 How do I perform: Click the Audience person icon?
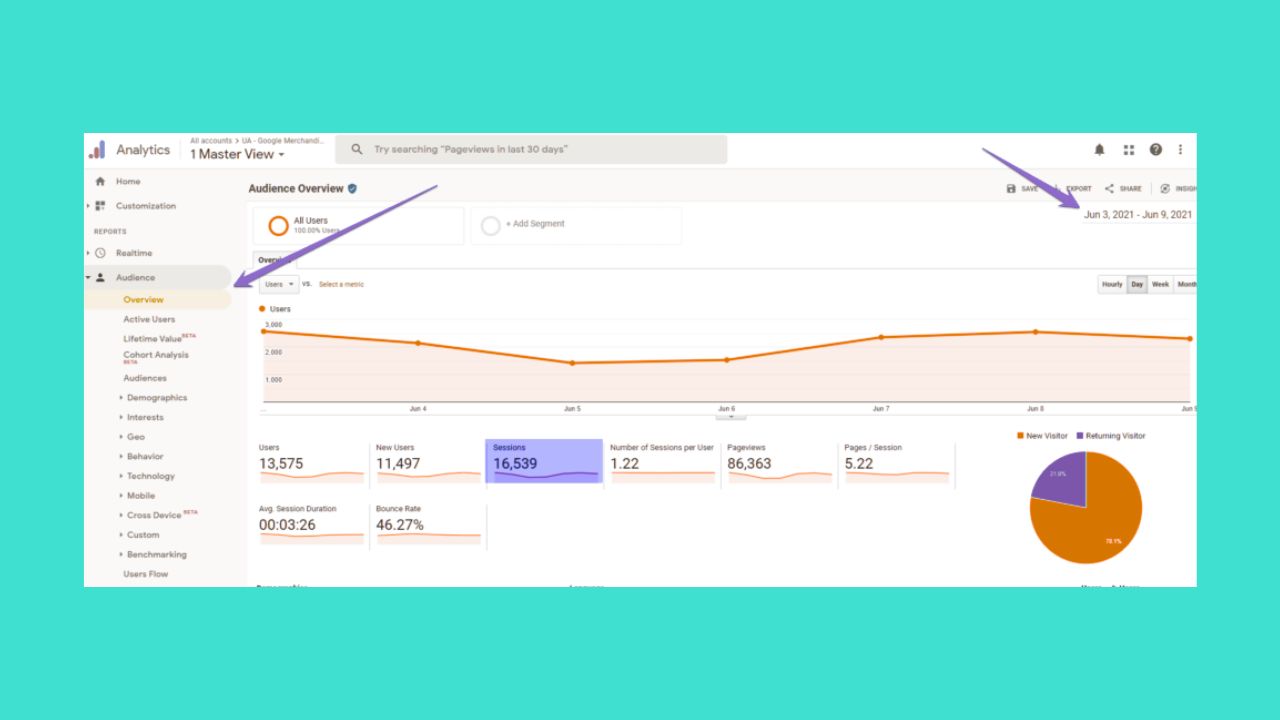click(100, 277)
